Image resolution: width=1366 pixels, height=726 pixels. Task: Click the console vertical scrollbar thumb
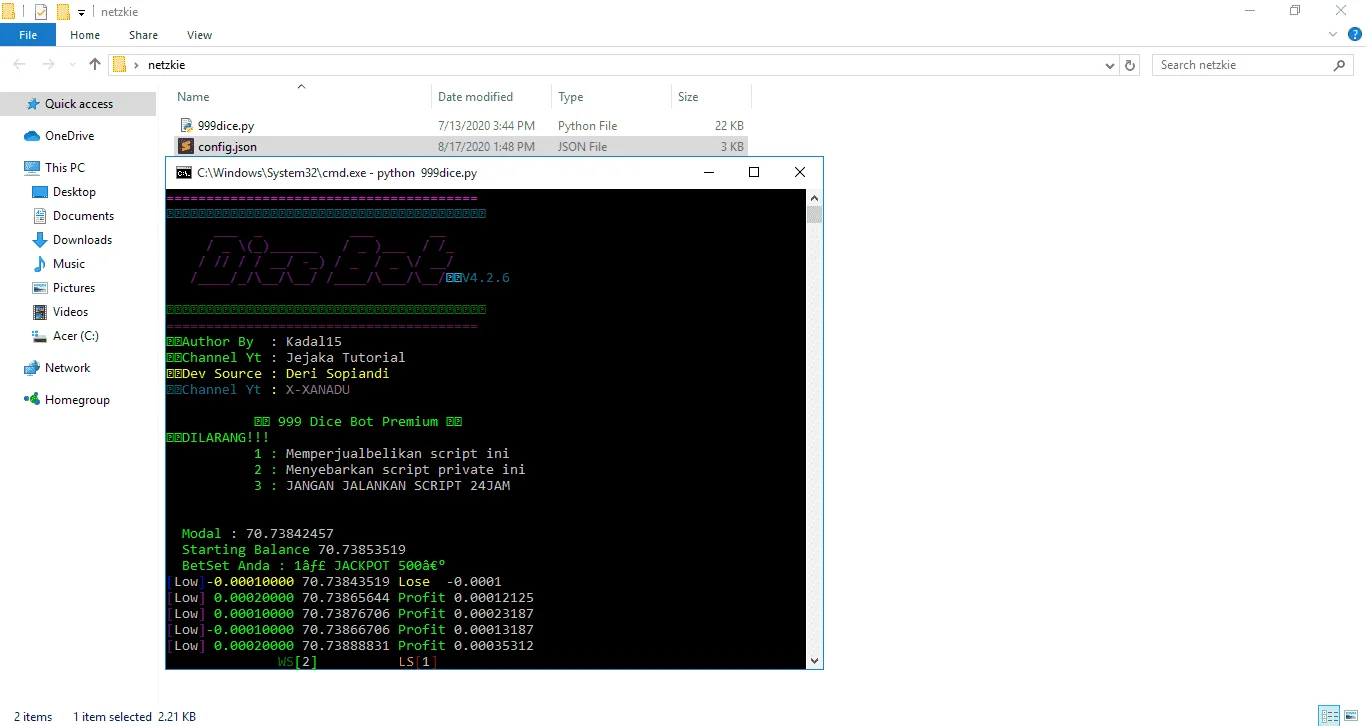tap(814, 214)
